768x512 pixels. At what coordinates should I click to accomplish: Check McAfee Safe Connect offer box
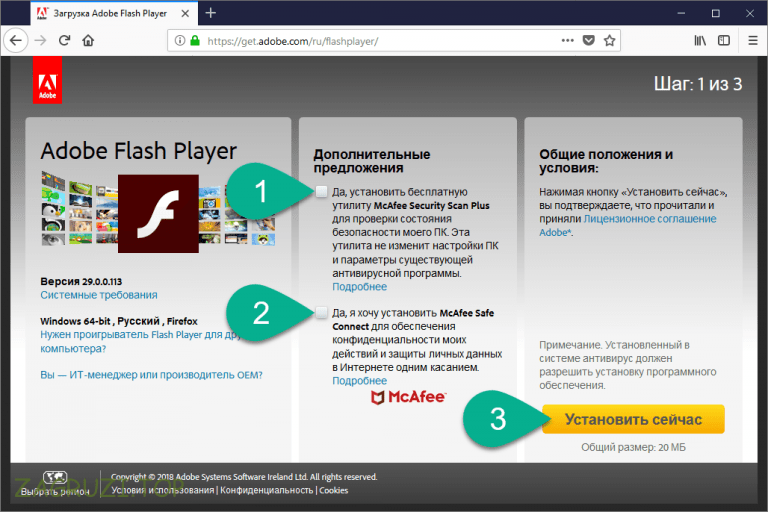pos(321,313)
